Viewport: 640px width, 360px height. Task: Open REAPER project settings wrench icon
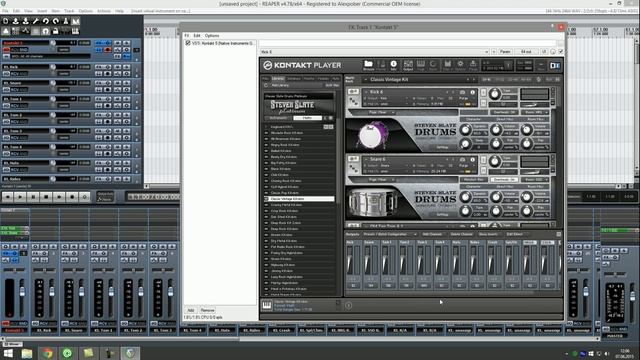(36, 21)
